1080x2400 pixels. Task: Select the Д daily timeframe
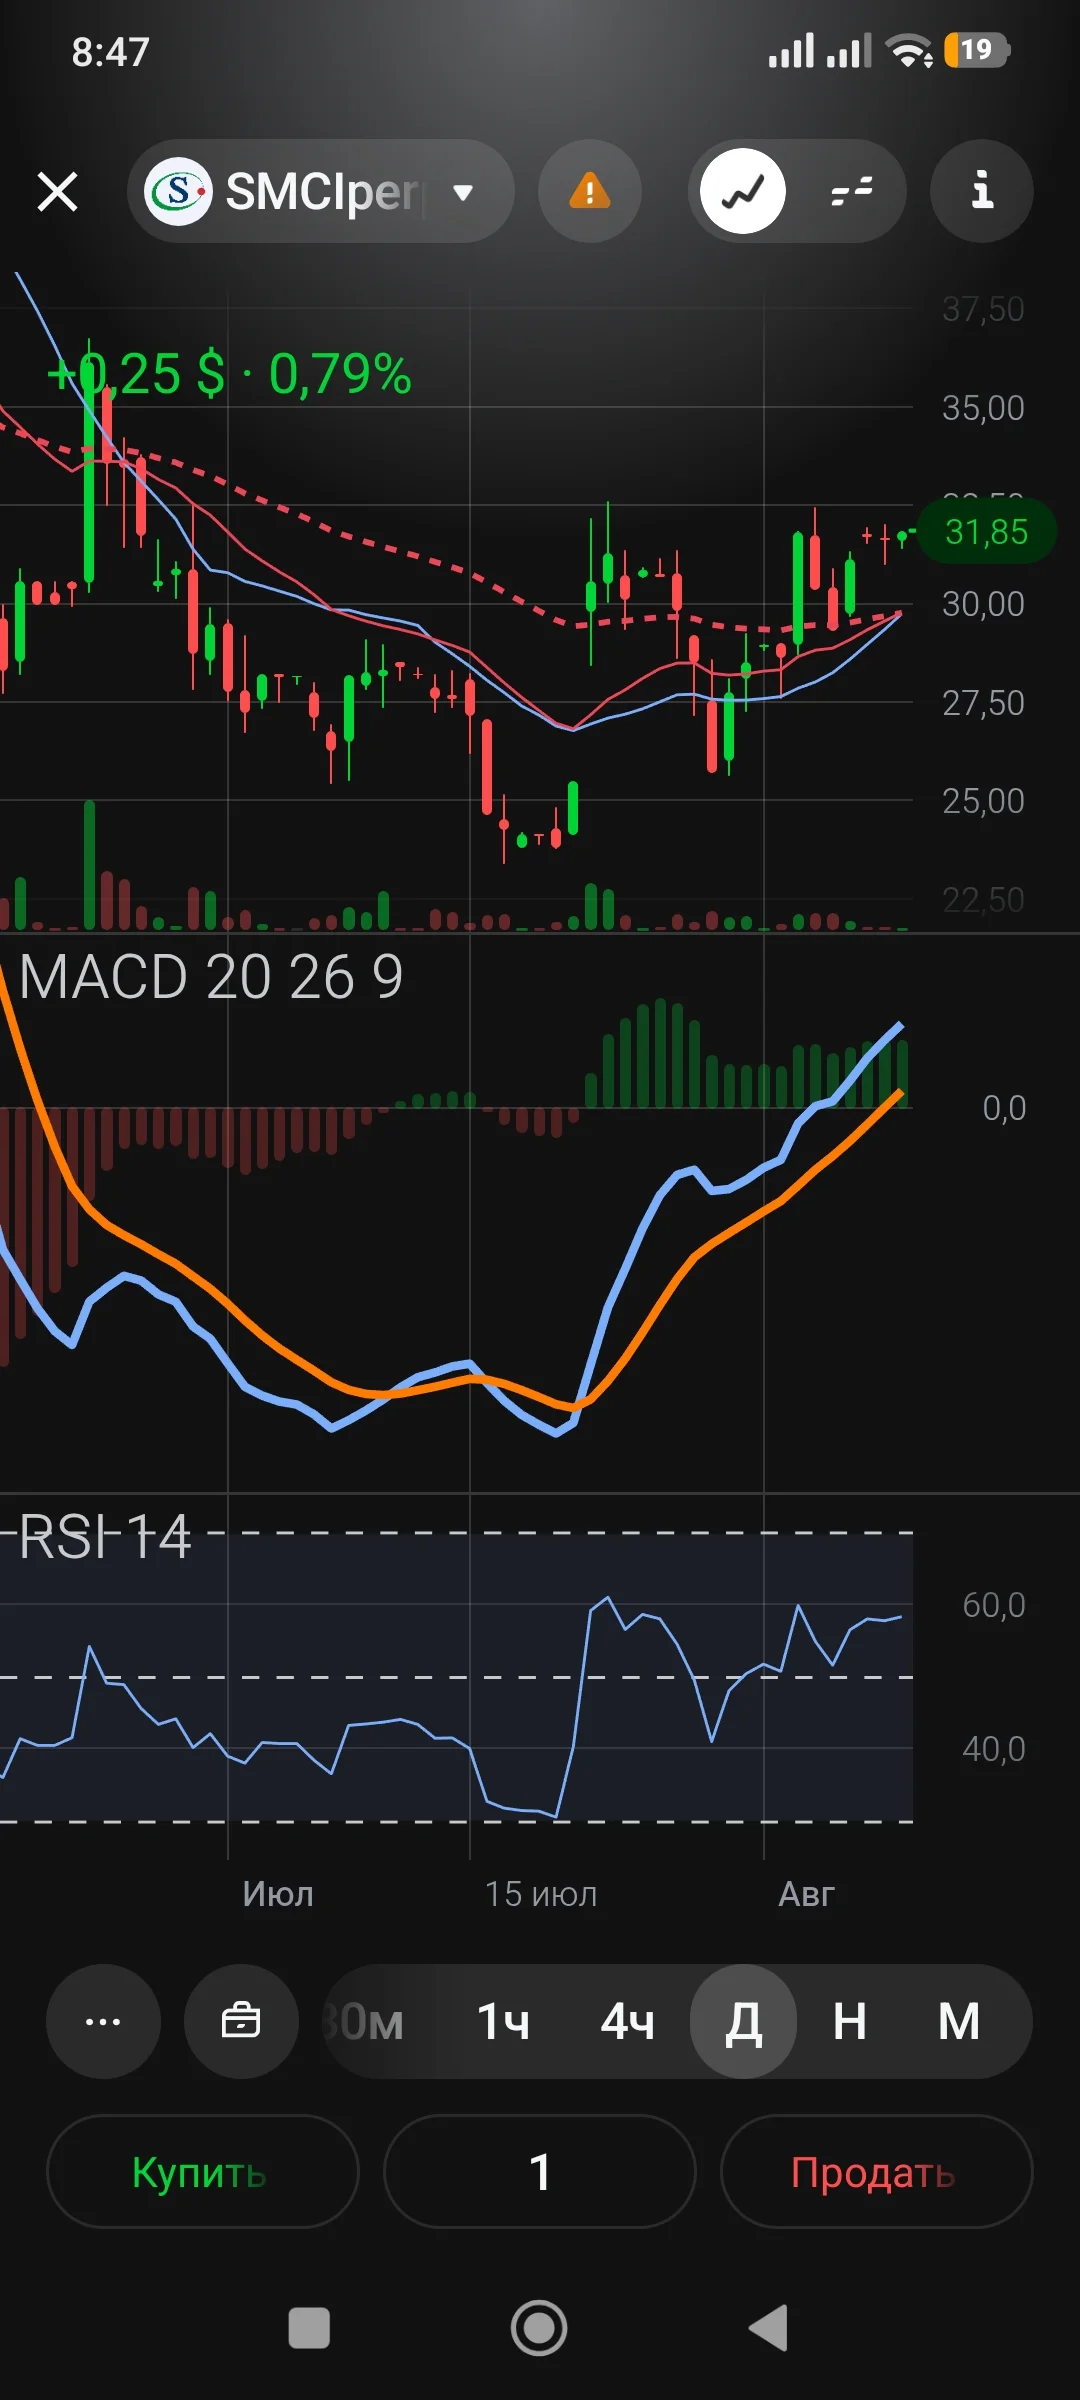pyautogui.click(x=743, y=2021)
